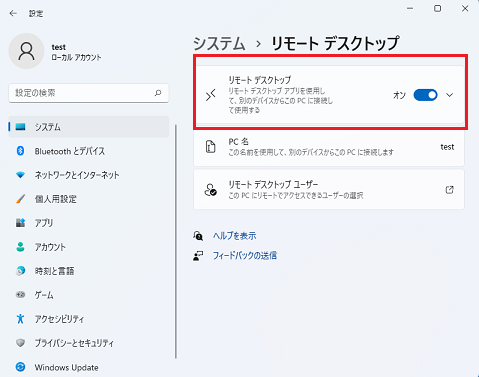Viewport: 479px width, 377px height.
Task: Go to 個人用設定 page
Action: coord(89,199)
